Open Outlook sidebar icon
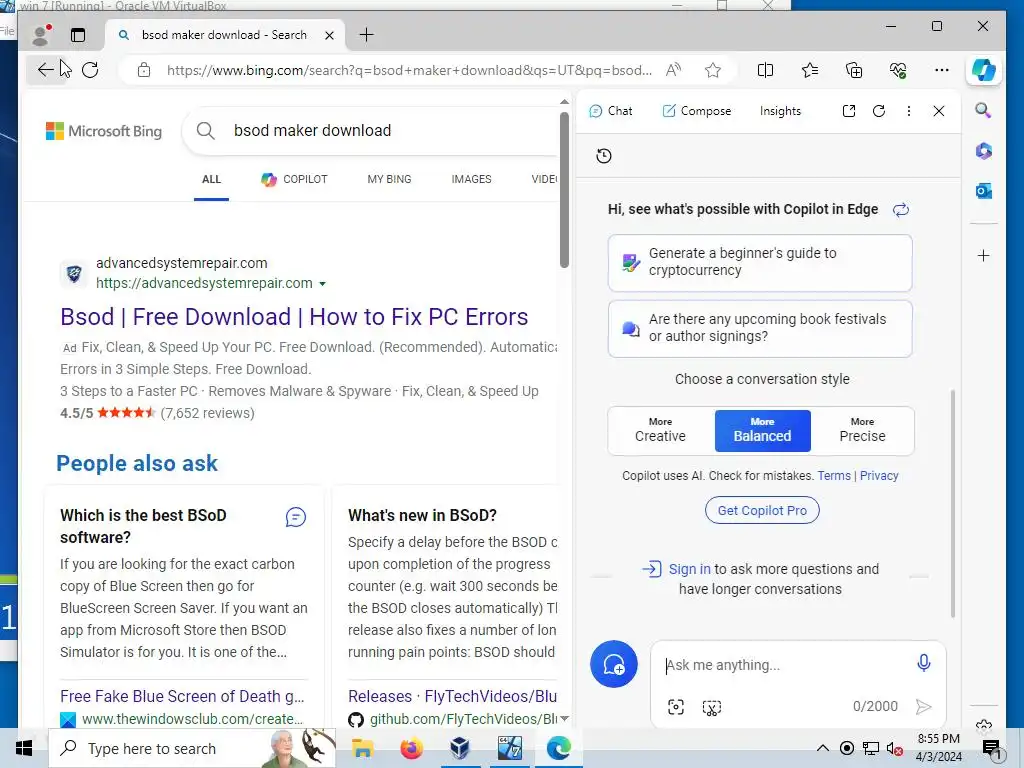Image resolution: width=1024 pixels, height=768 pixels. point(984,191)
